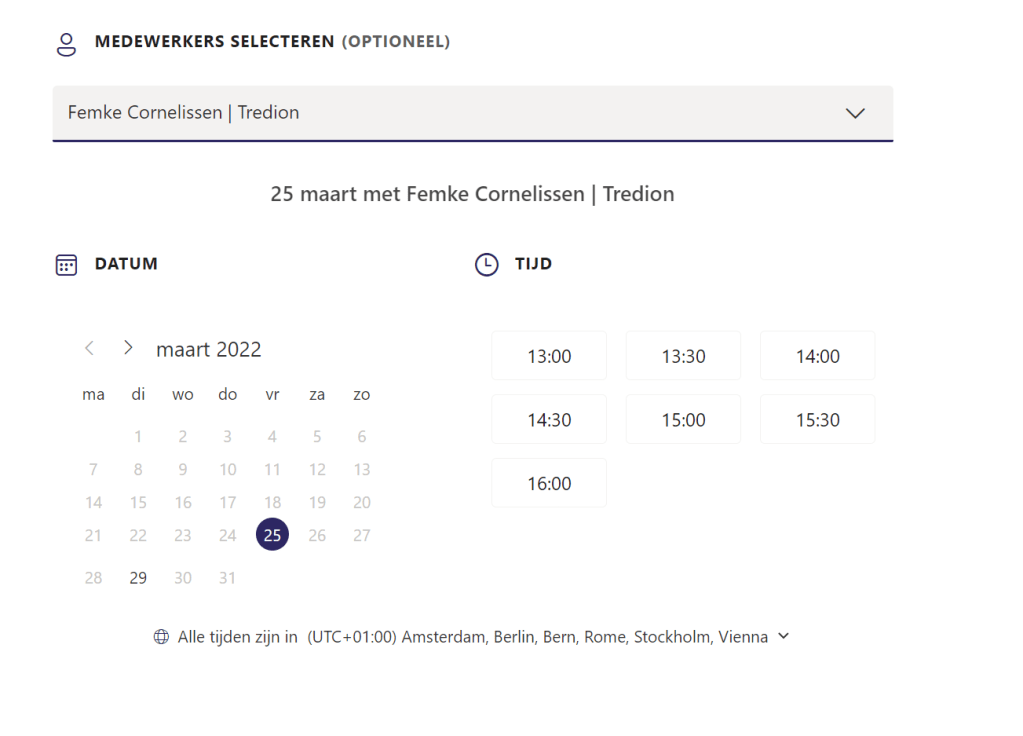Open the Femke Cornelissen staff dropdown
This screenshot has width=1023, height=736.
[x=472, y=113]
